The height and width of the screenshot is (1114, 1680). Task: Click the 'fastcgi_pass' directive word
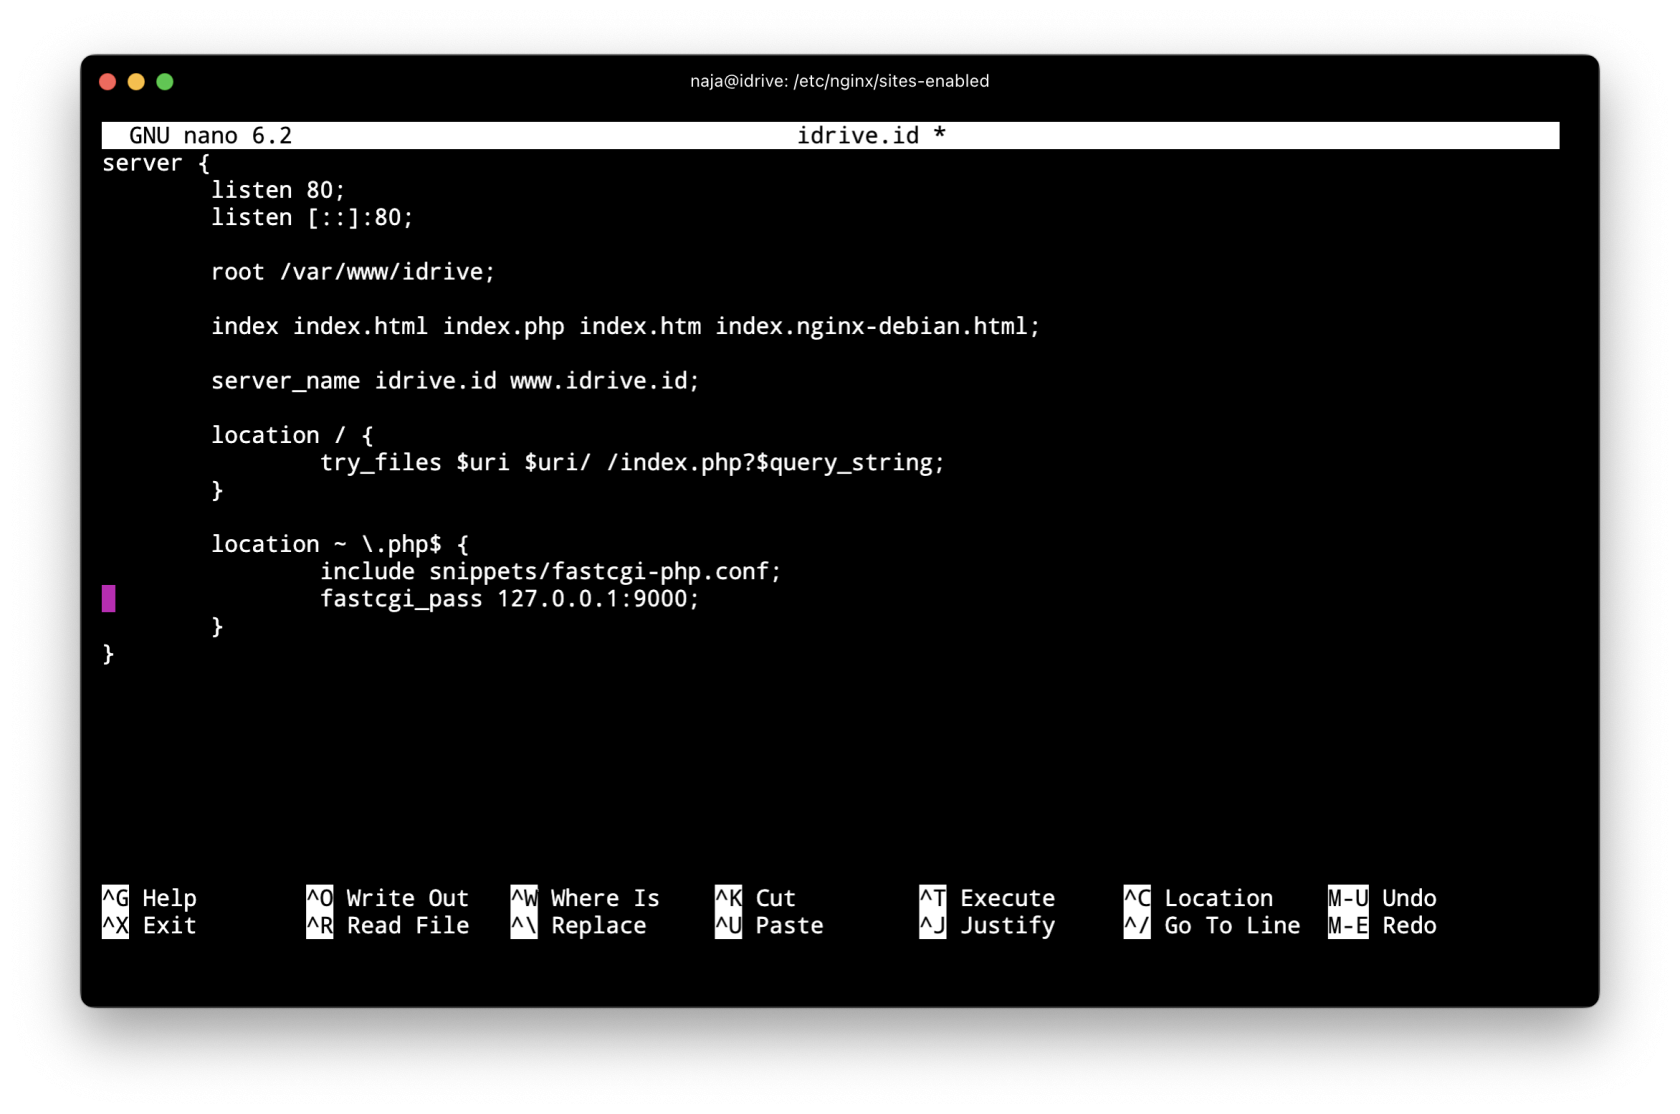[401, 599]
